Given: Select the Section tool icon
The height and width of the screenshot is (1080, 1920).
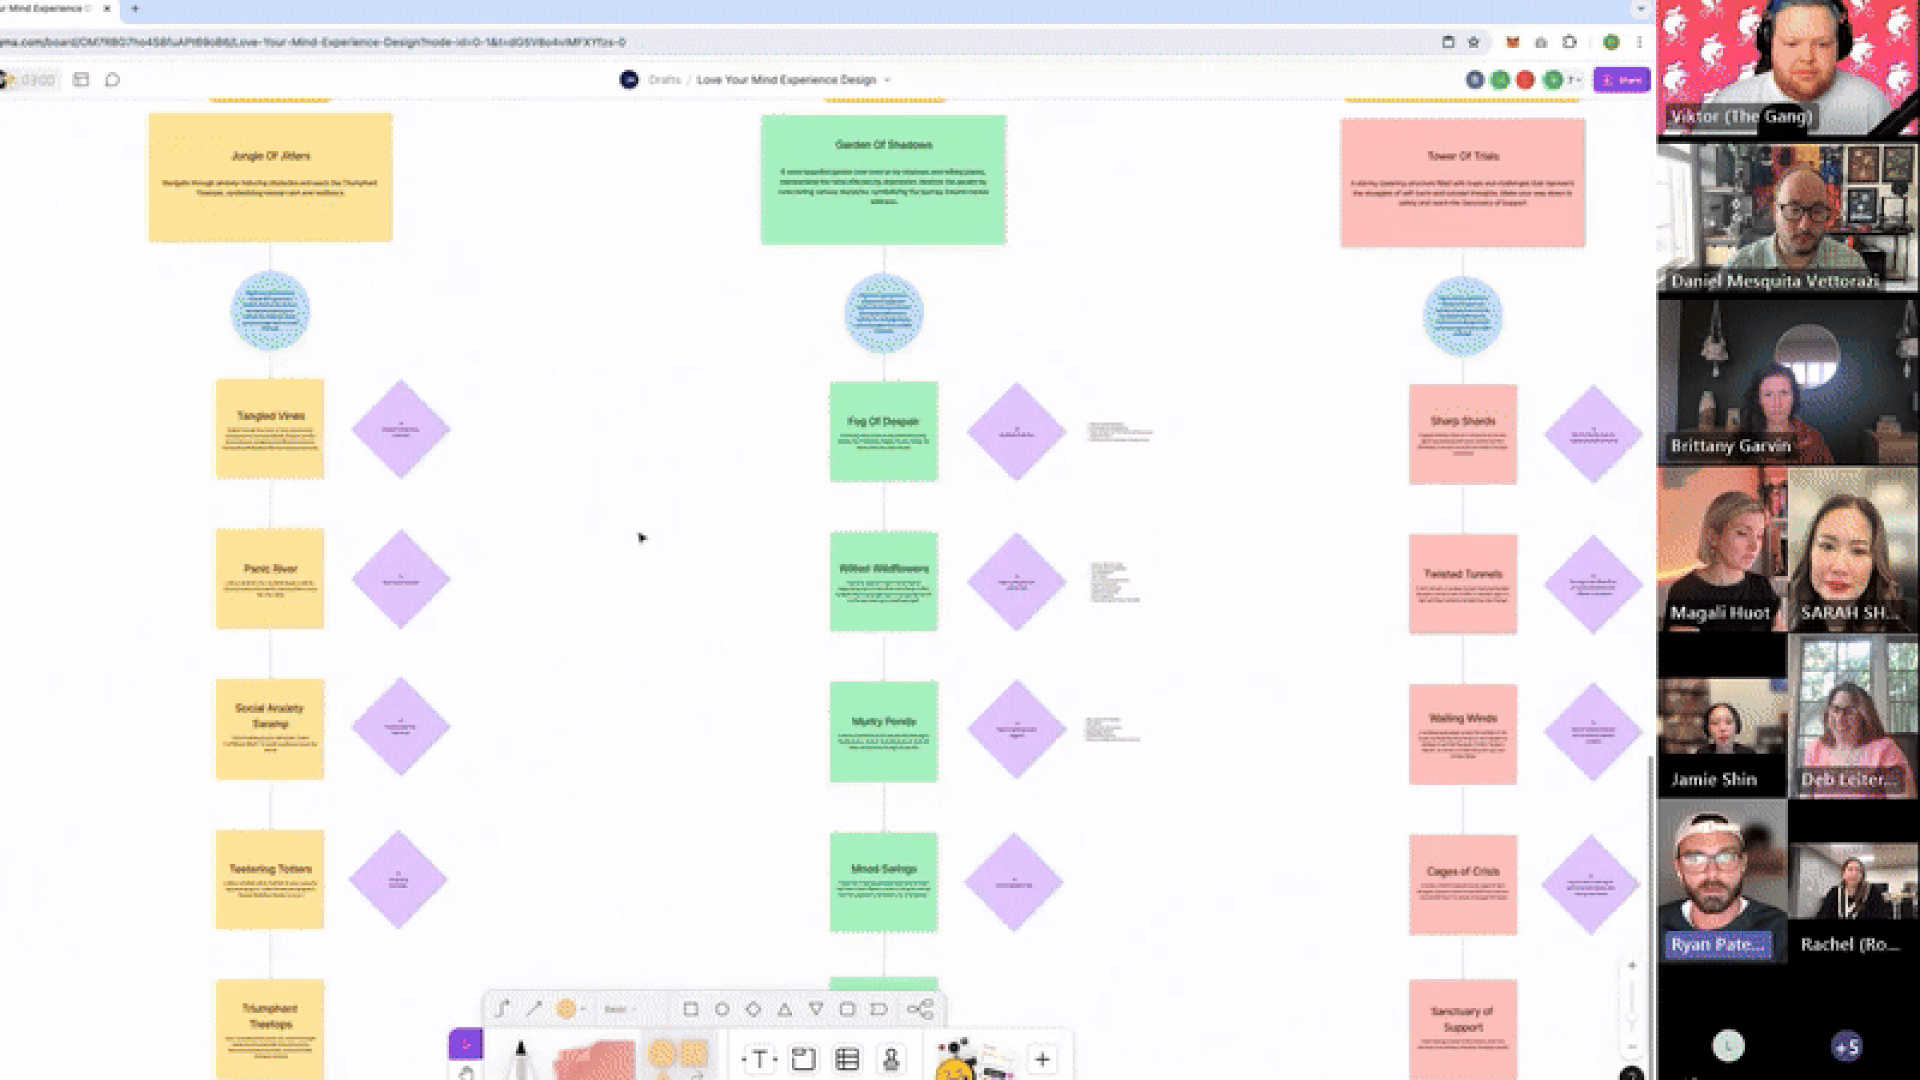Looking at the screenshot, I should coord(803,1059).
